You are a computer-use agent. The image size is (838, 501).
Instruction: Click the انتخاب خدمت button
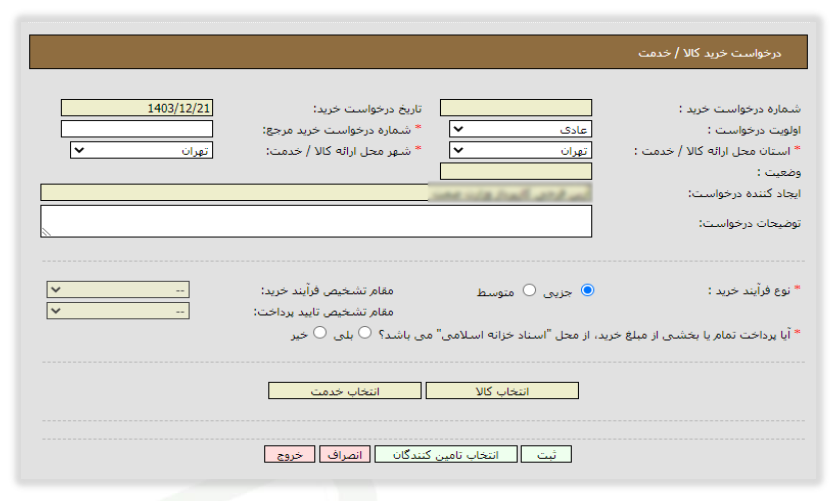pyautogui.click(x=345, y=391)
